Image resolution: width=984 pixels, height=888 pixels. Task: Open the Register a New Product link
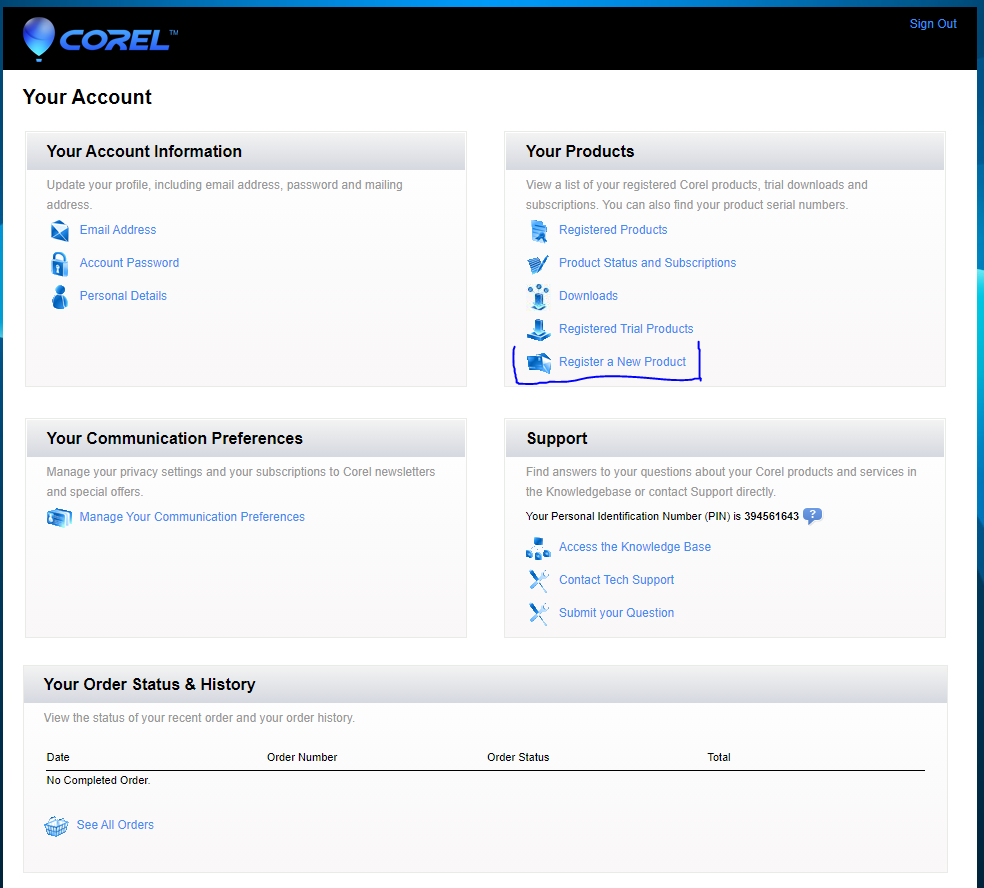(x=622, y=361)
